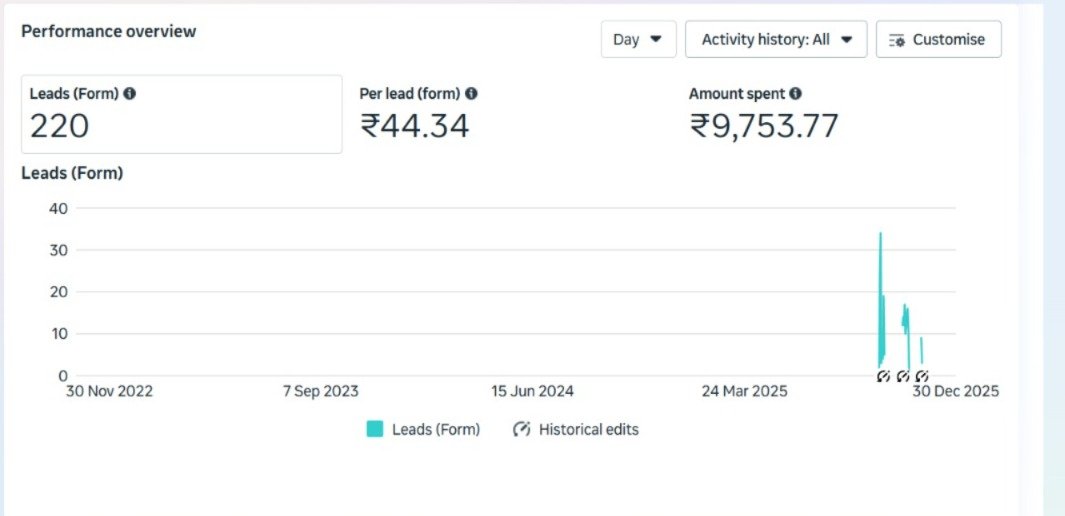Click the teal Leads (Form) legend swatch
Viewport: 1065px width, 516px height.
(x=375, y=429)
